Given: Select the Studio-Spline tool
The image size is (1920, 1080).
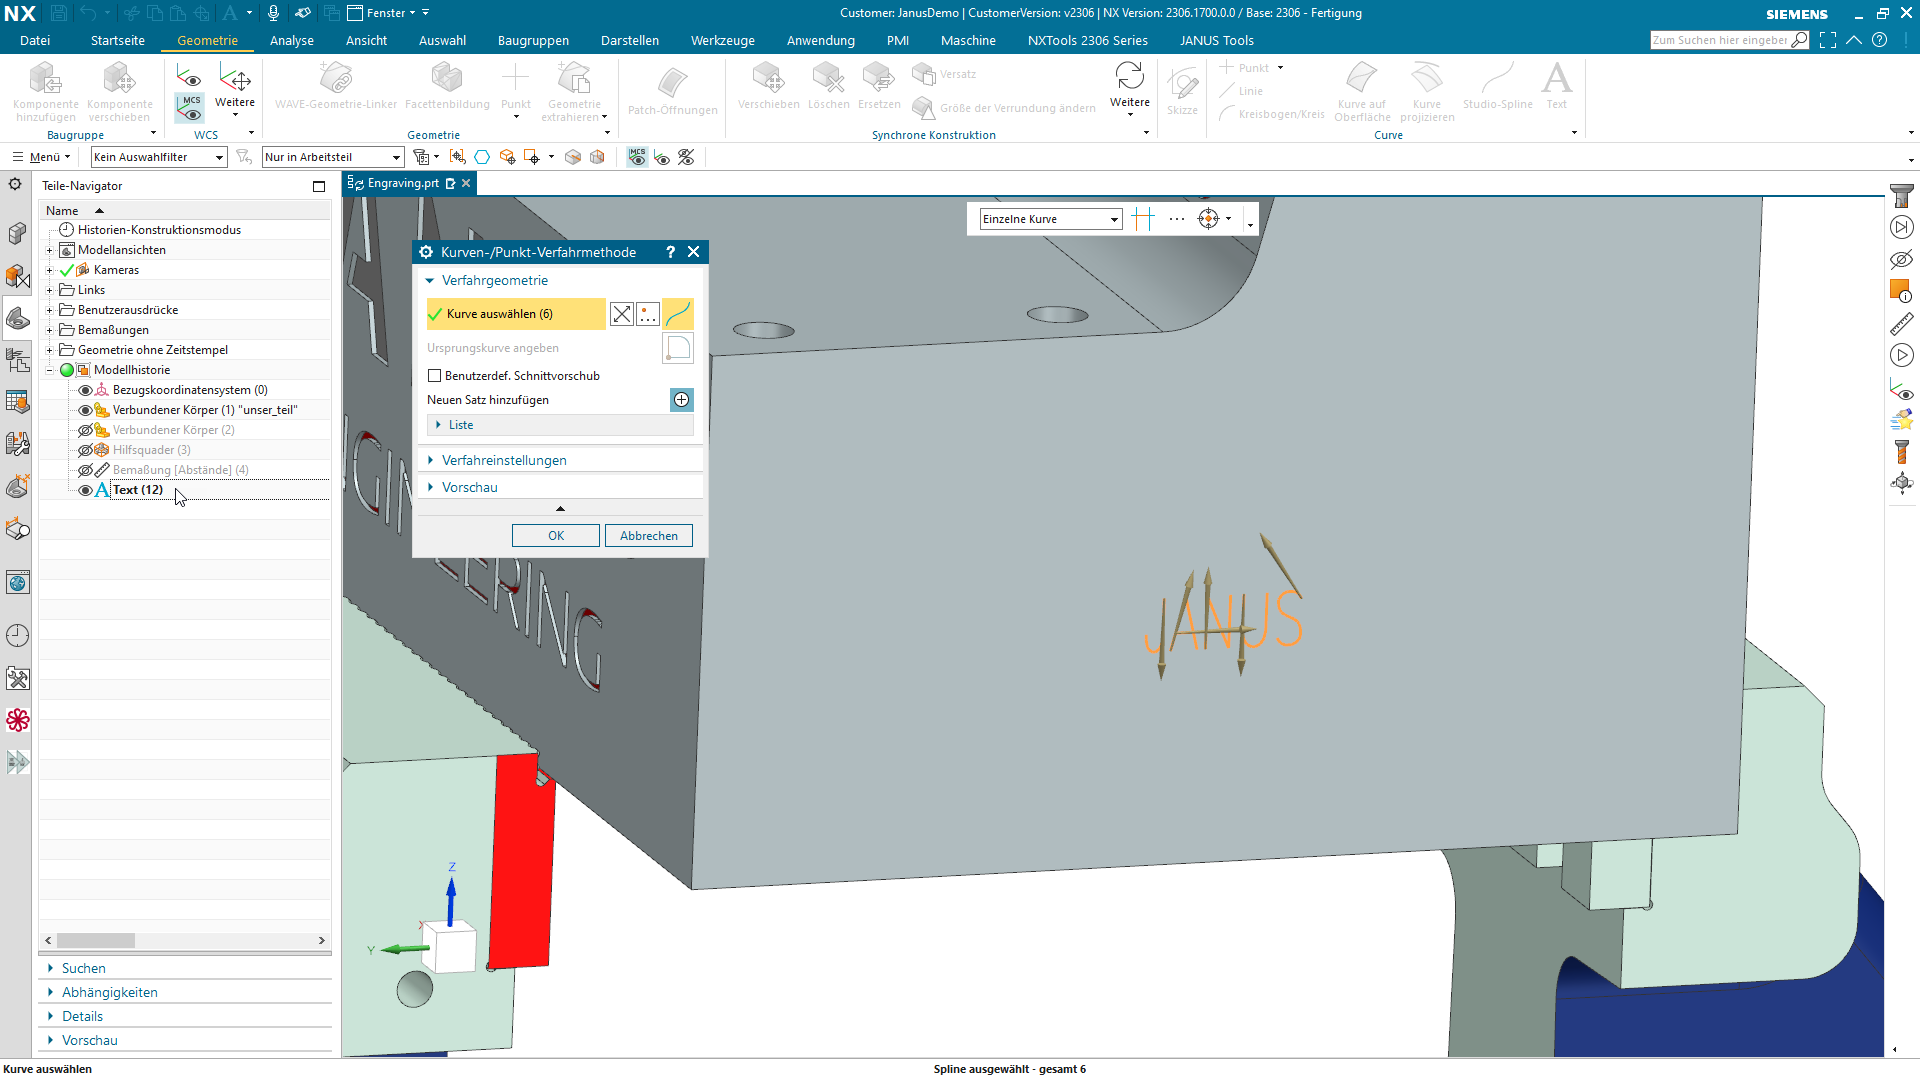Looking at the screenshot, I should [x=1497, y=79].
